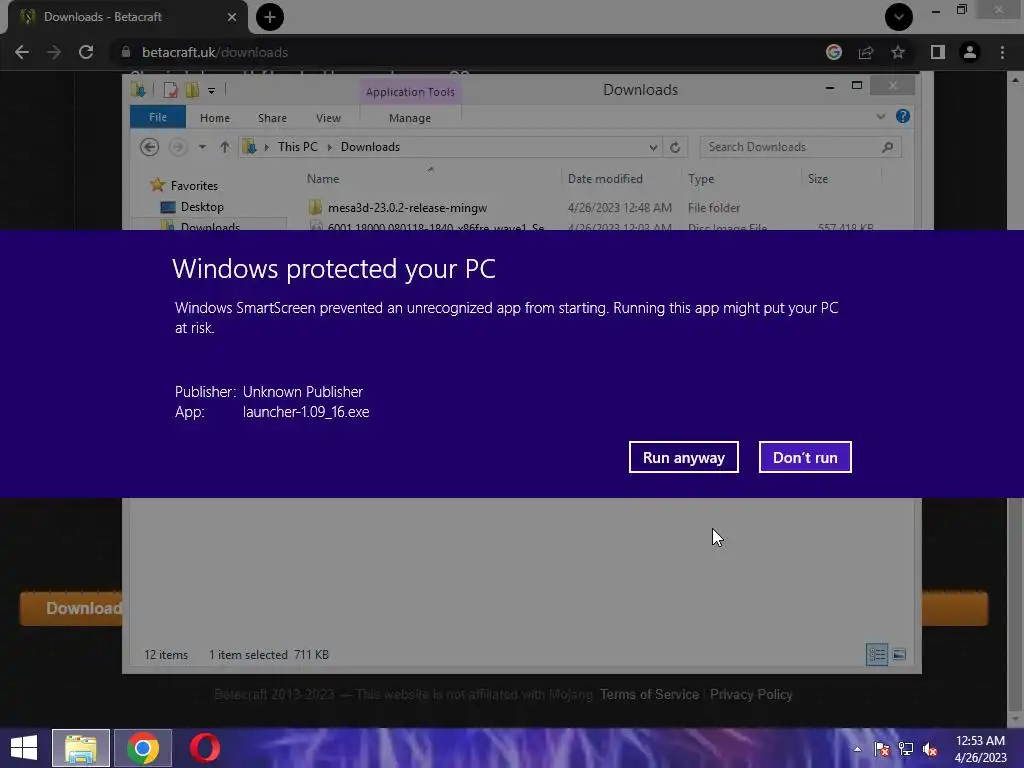
Task: Click the Run anyway button
Action: [x=683, y=457]
